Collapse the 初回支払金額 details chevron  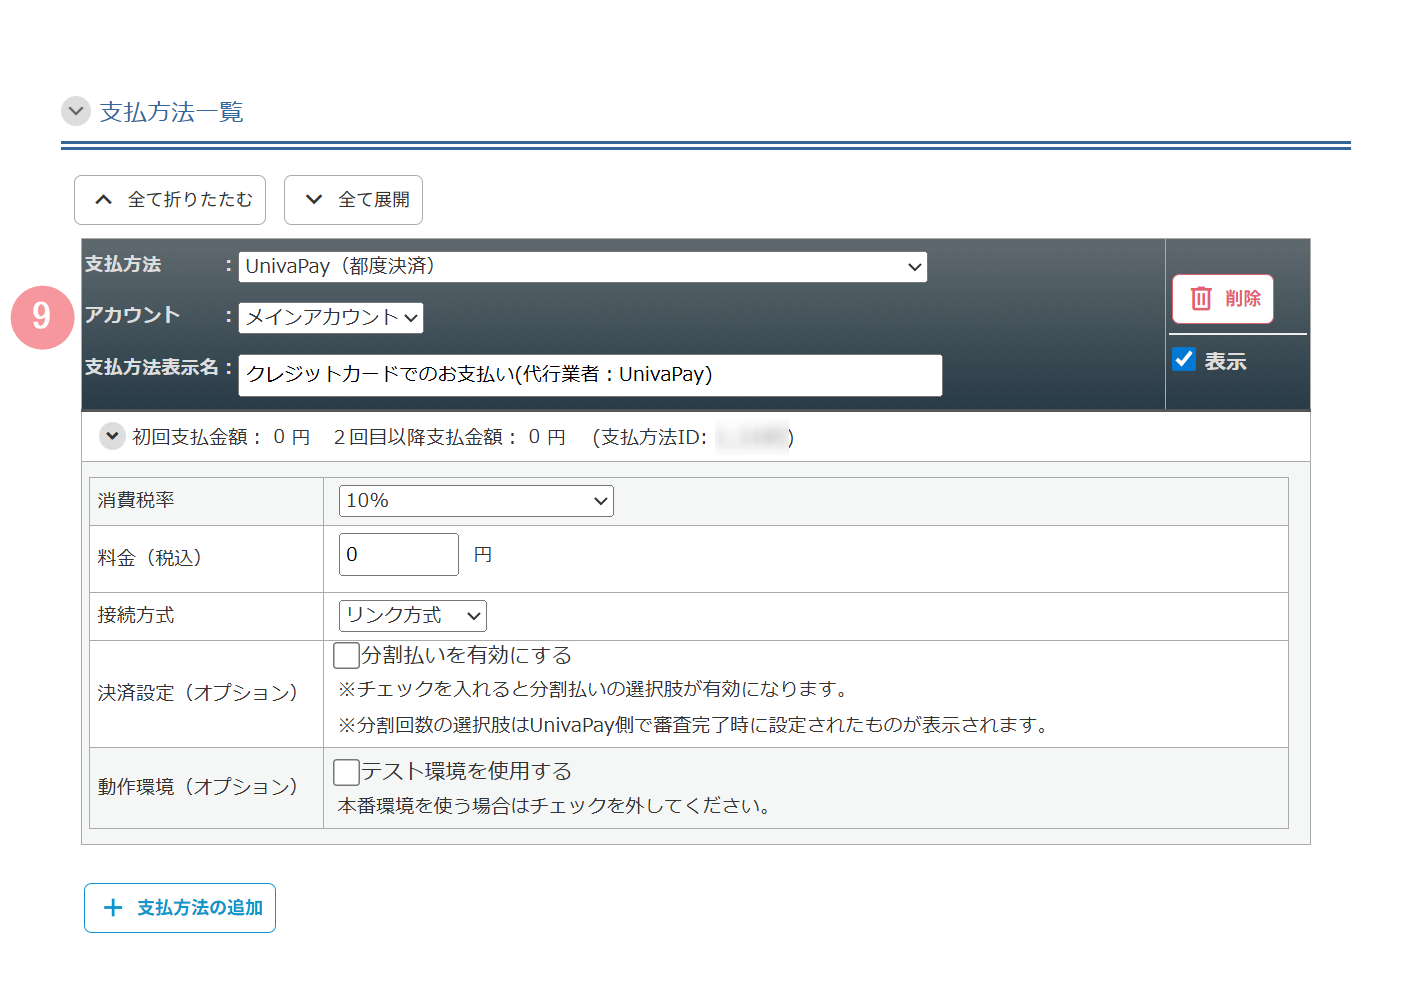[x=112, y=436]
